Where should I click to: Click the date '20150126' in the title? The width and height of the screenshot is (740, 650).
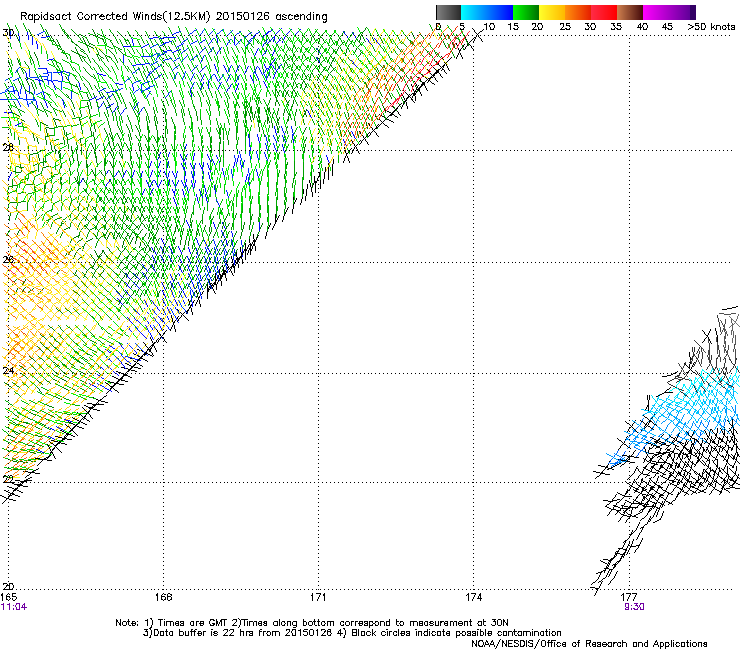point(243,17)
